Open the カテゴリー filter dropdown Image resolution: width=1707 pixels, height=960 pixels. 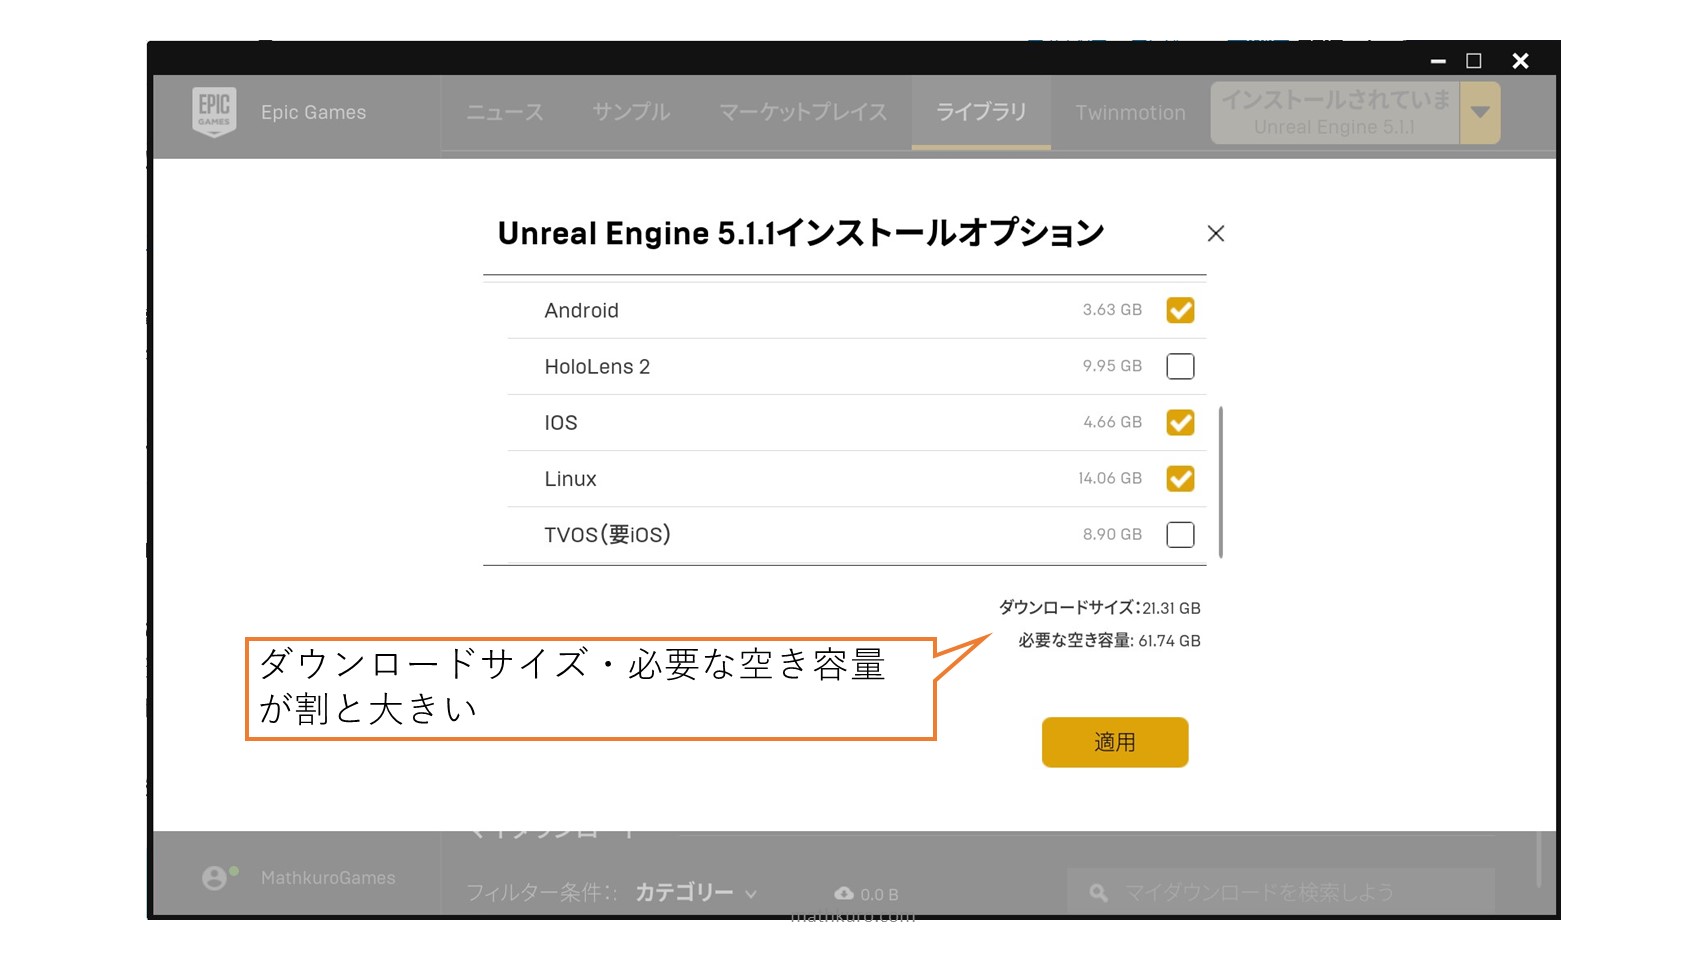pos(696,892)
